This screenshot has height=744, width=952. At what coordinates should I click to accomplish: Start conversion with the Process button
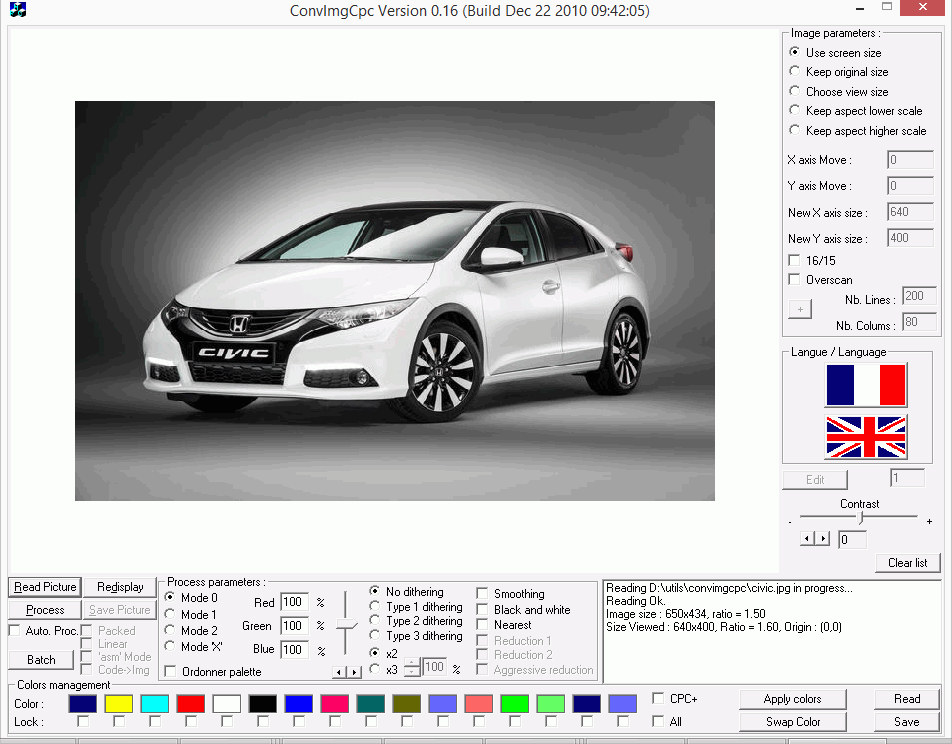[45, 609]
